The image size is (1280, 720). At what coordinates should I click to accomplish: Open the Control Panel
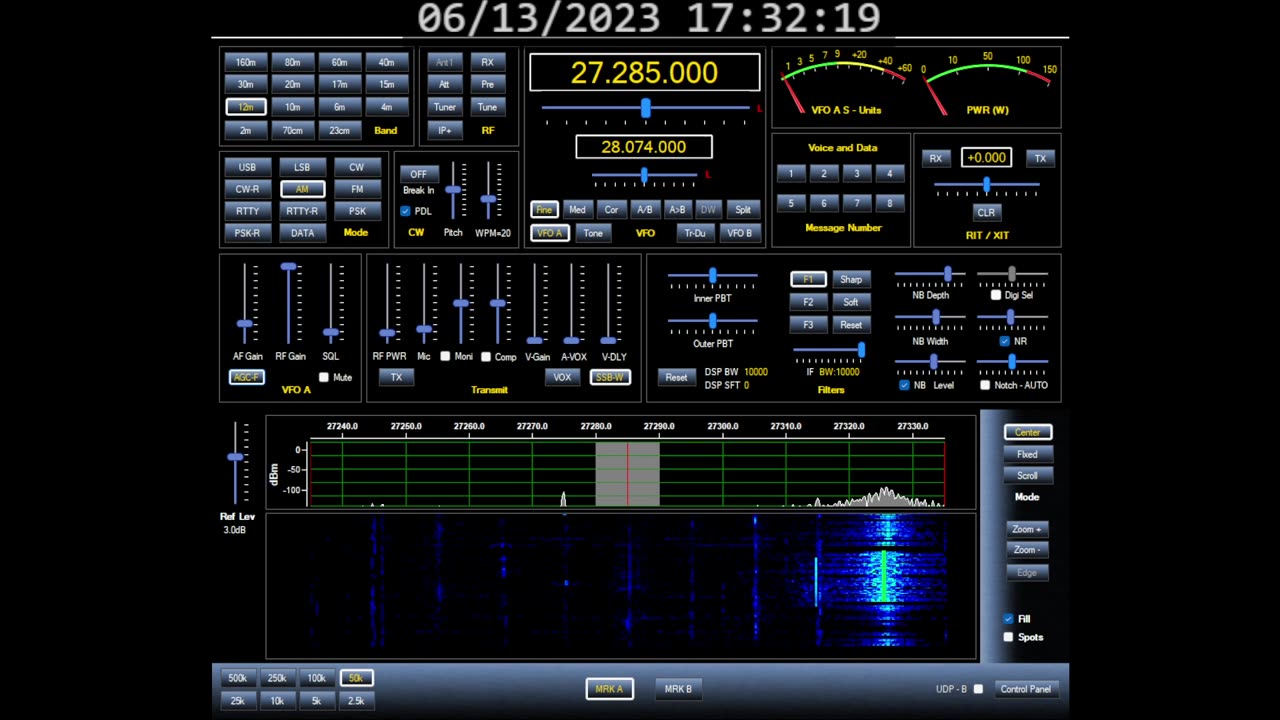pos(1026,689)
